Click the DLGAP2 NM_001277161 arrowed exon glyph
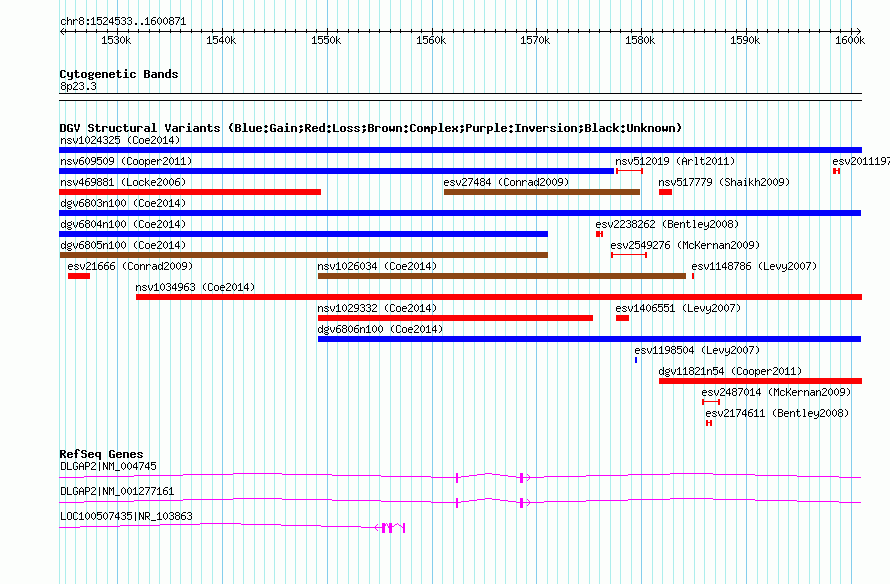890x584 pixels. 524,503
